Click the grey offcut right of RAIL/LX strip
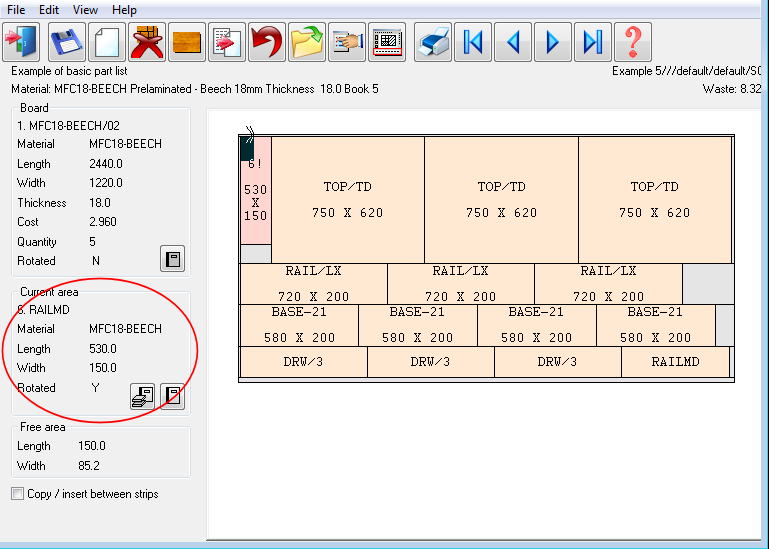 click(x=708, y=284)
